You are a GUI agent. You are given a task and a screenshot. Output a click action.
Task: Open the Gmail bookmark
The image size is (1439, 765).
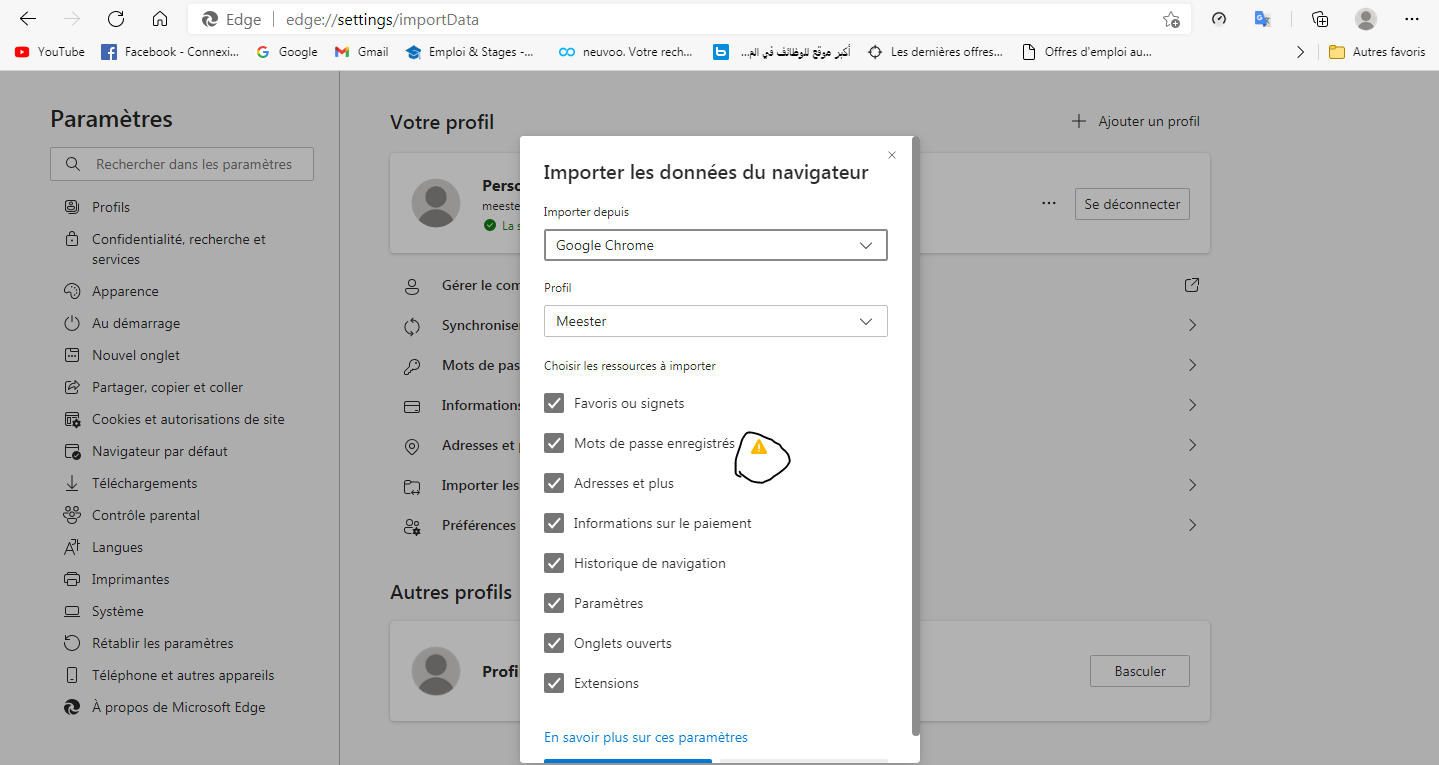pos(362,52)
